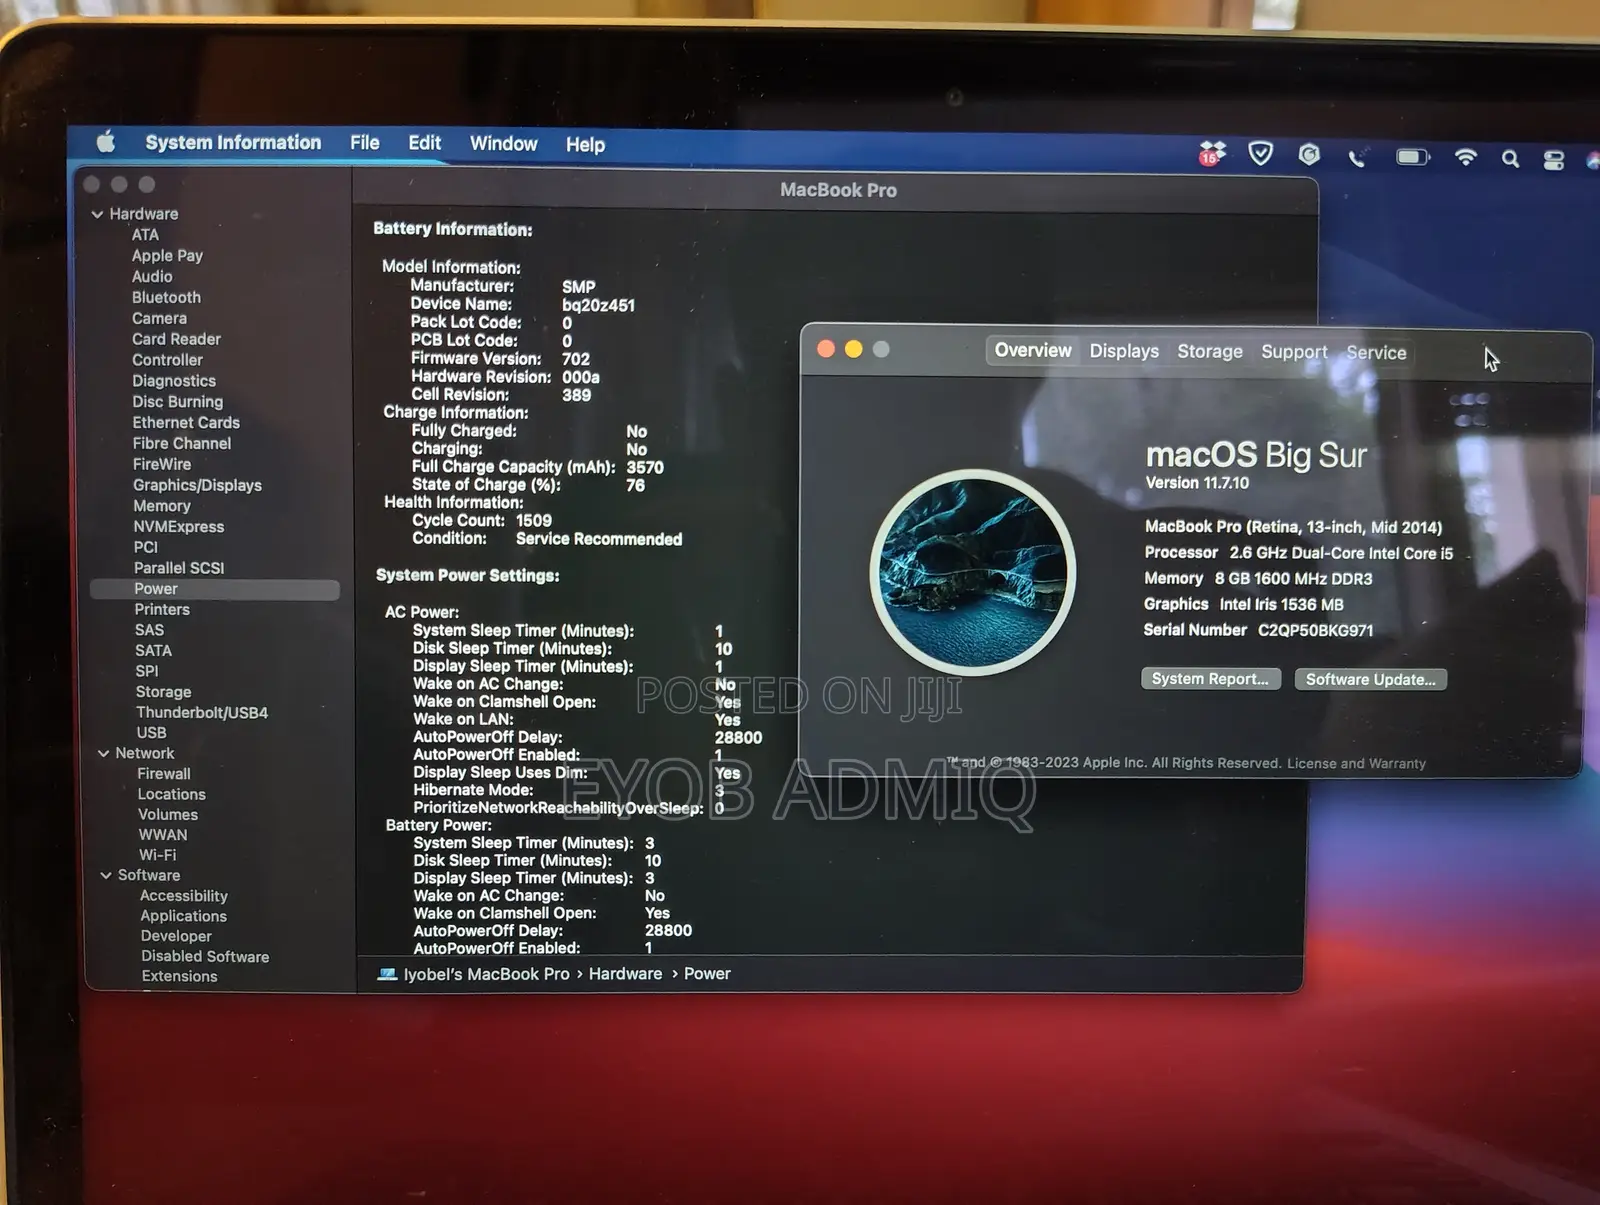Select Firewall under Network

click(164, 774)
